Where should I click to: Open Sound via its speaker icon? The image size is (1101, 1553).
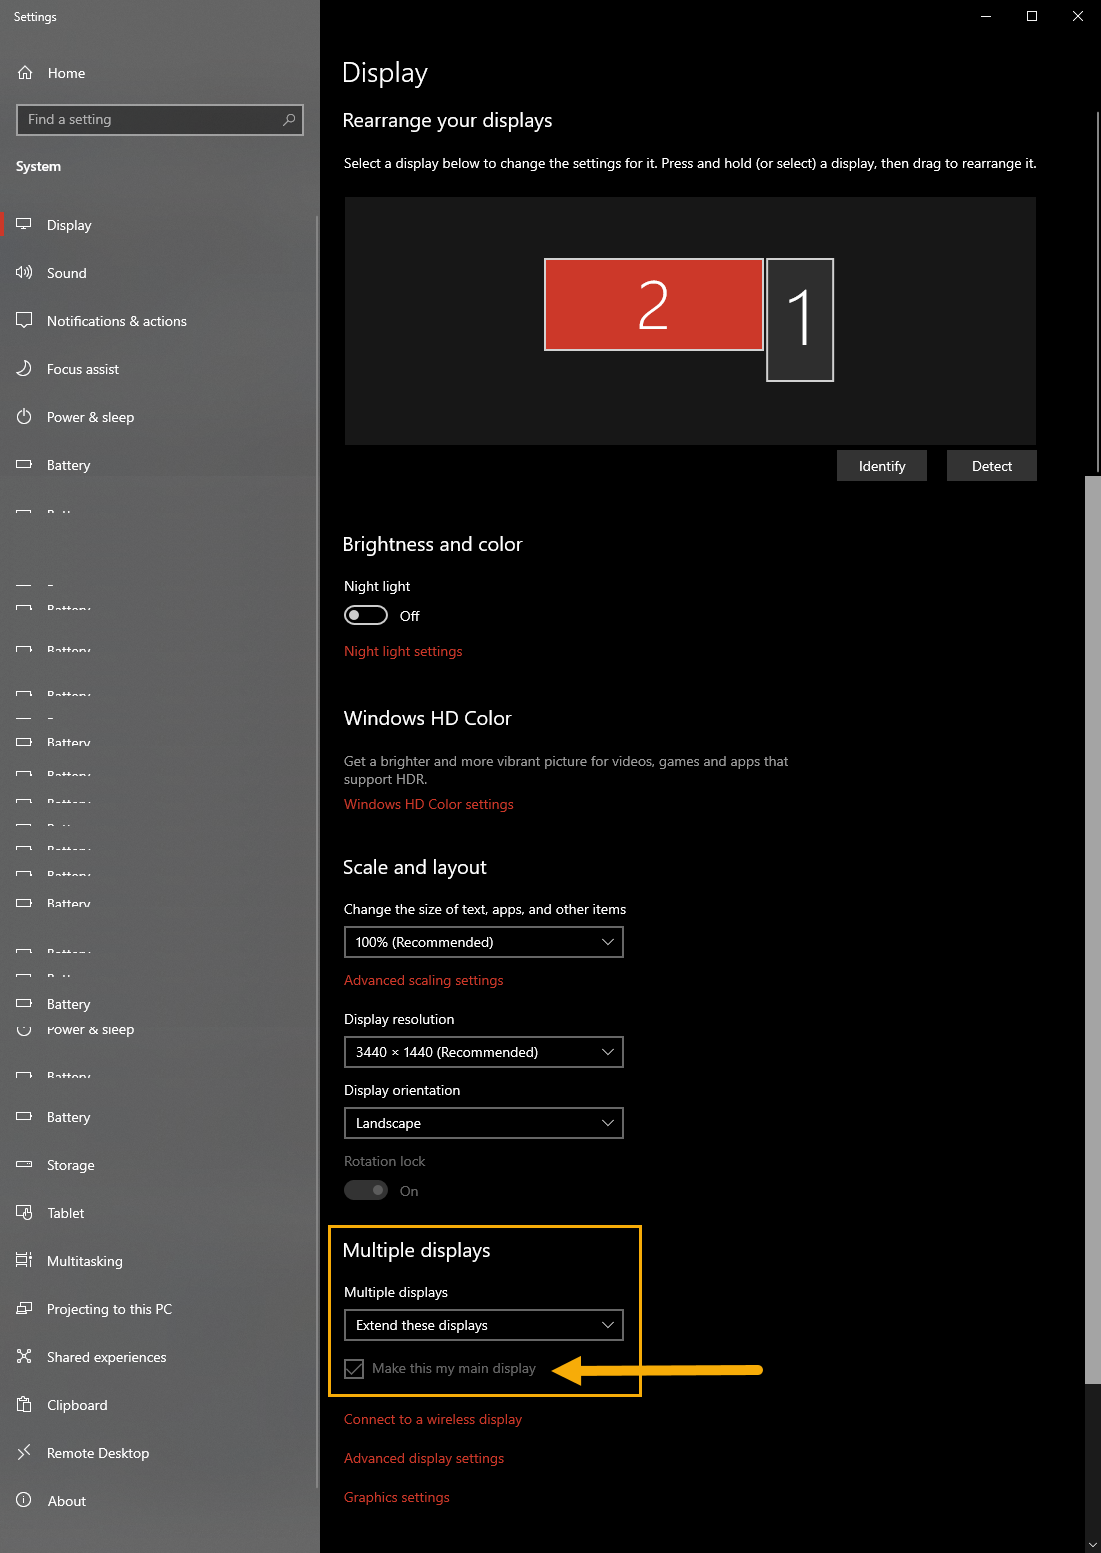tap(24, 273)
